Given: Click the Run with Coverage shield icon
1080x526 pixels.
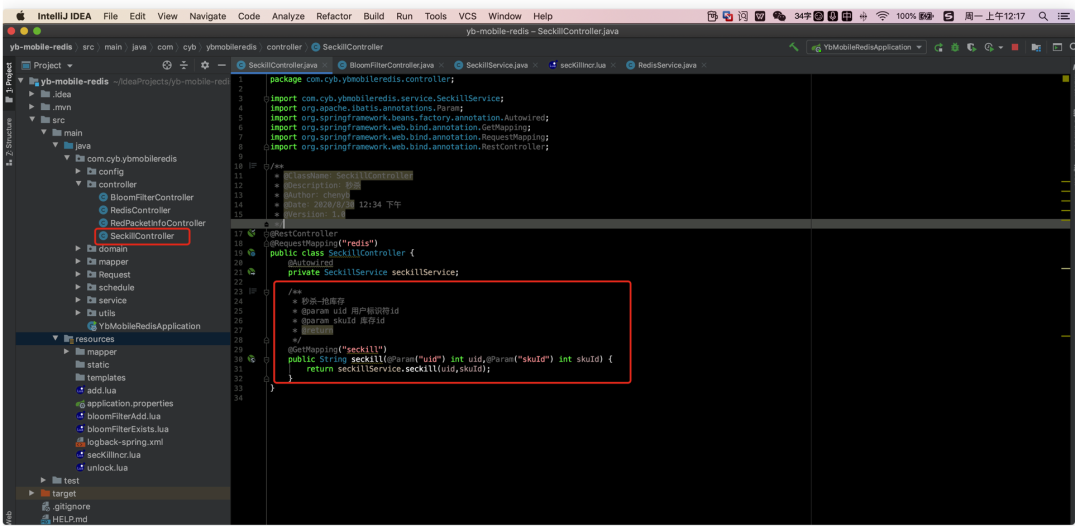Looking at the screenshot, I should point(971,47).
